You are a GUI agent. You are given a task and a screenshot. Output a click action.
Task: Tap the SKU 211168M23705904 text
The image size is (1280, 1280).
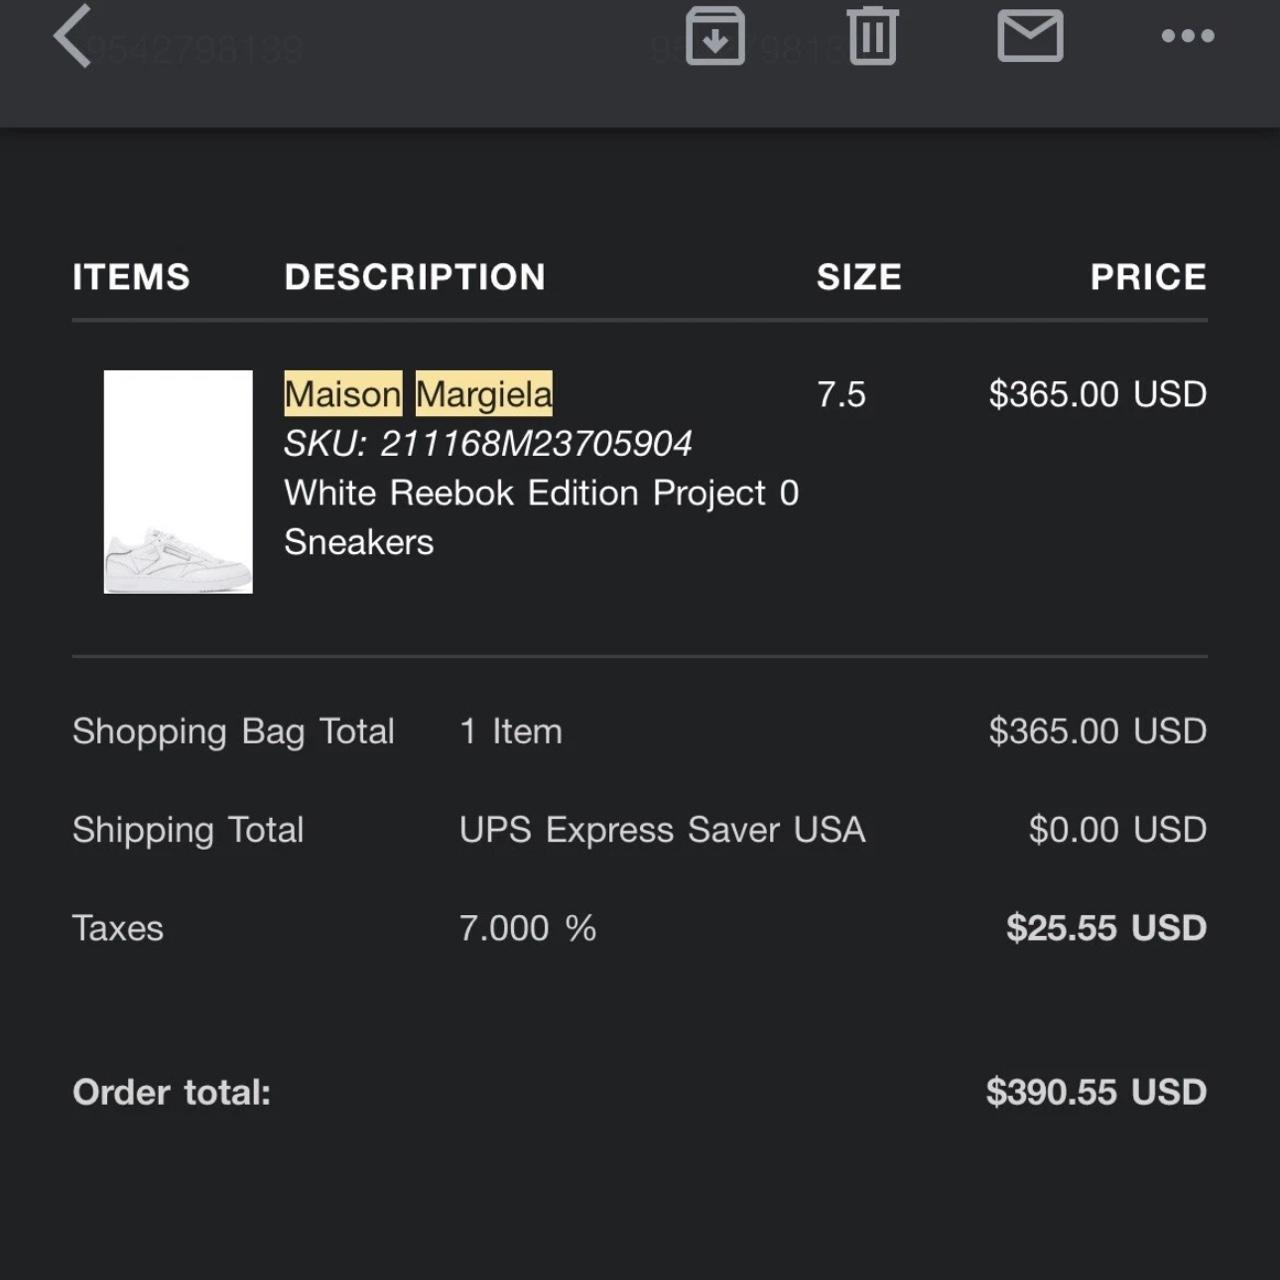pos(488,443)
